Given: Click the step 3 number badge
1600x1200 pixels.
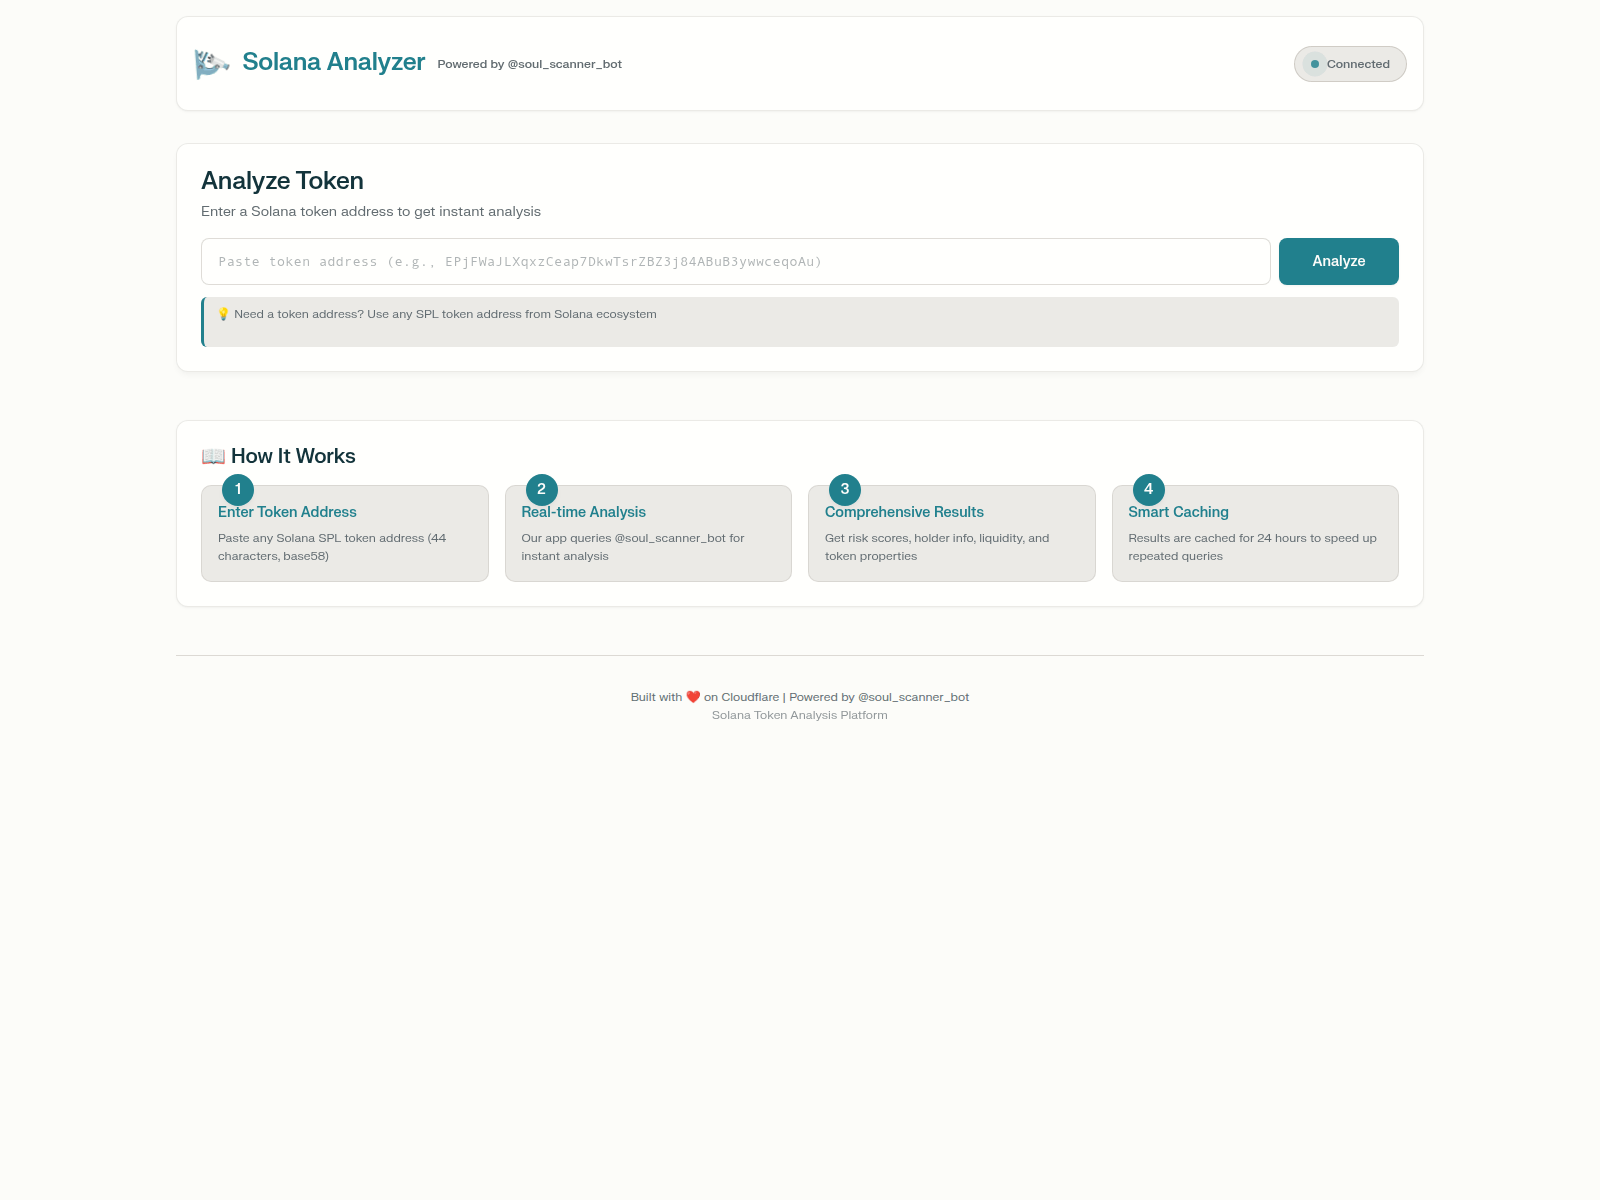Looking at the screenshot, I should point(845,489).
